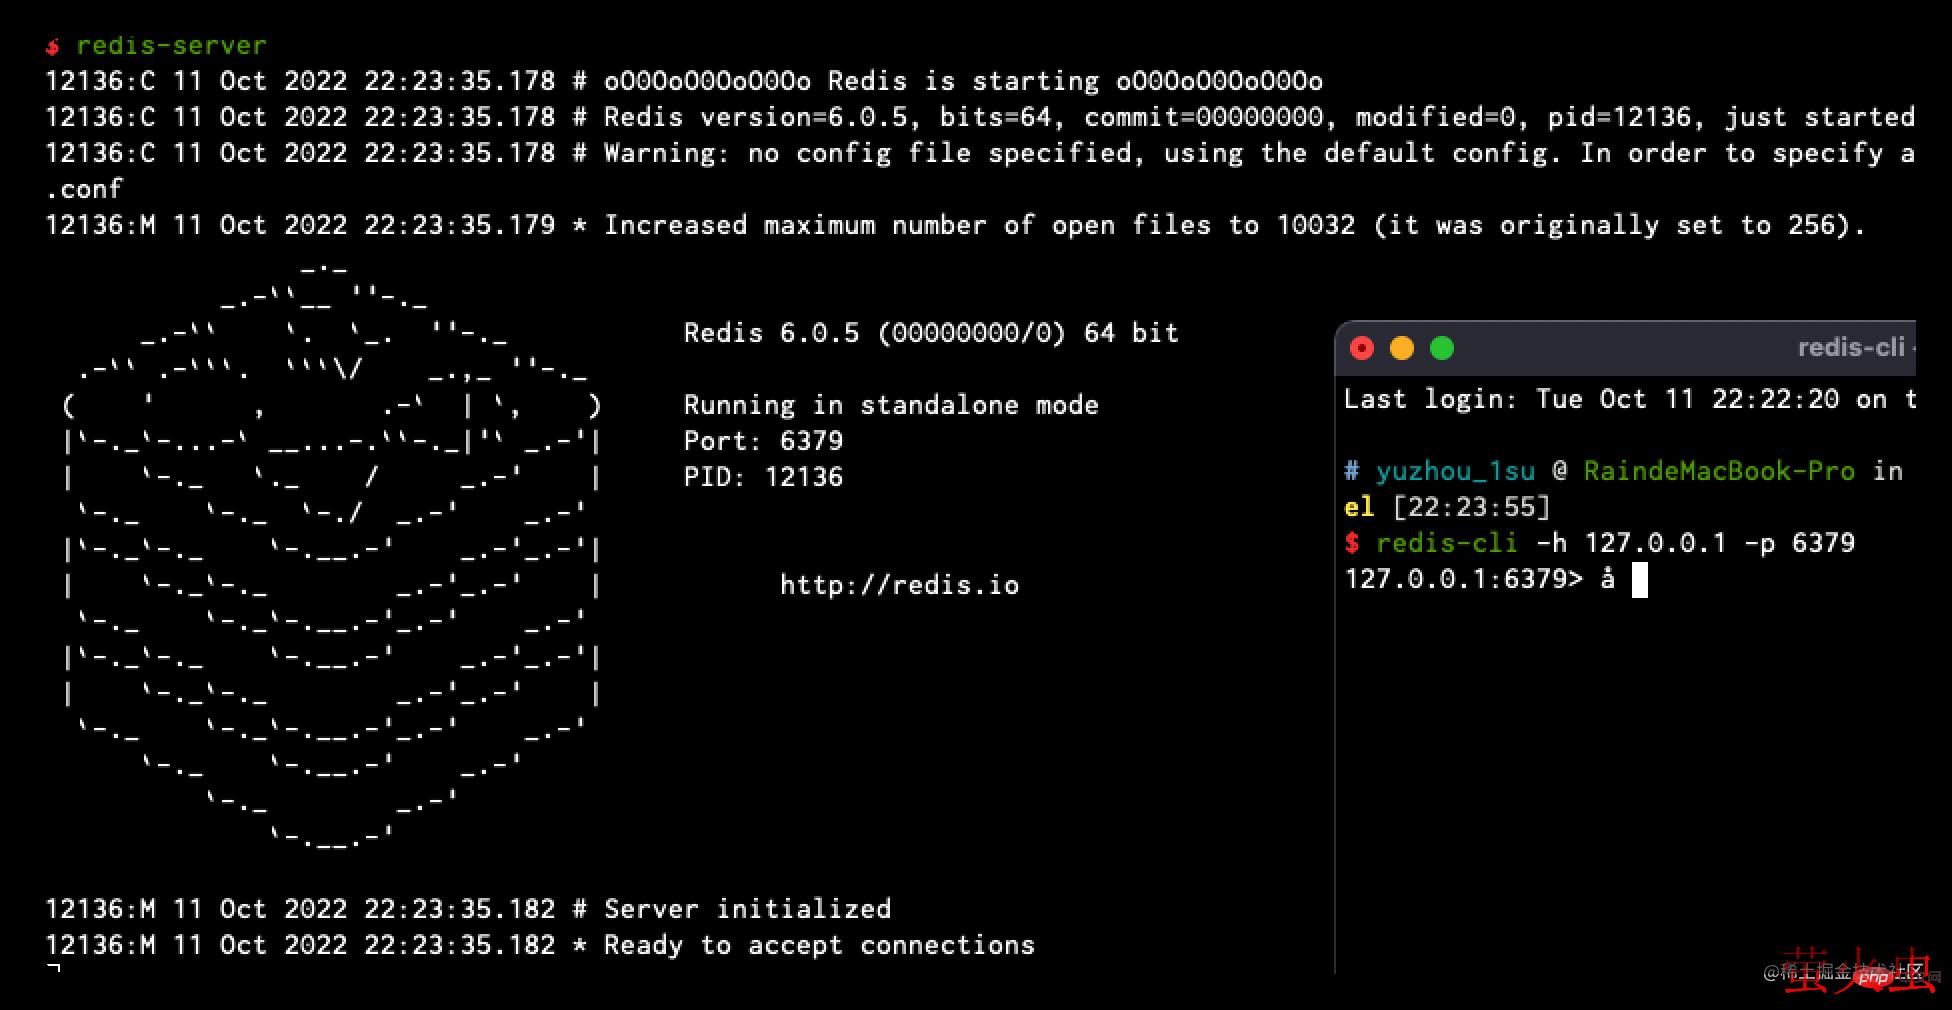Maximize redis-cli window with green button
The image size is (1952, 1010).
(1442, 348)
